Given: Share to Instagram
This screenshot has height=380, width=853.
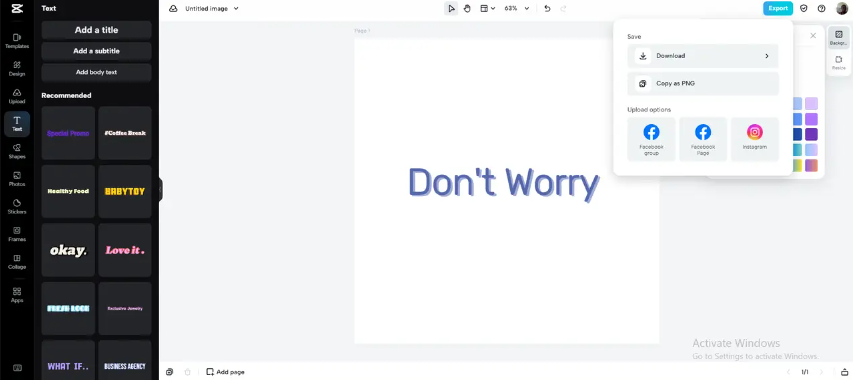Looking at the screenshot, I should click(x=755, y=139).
